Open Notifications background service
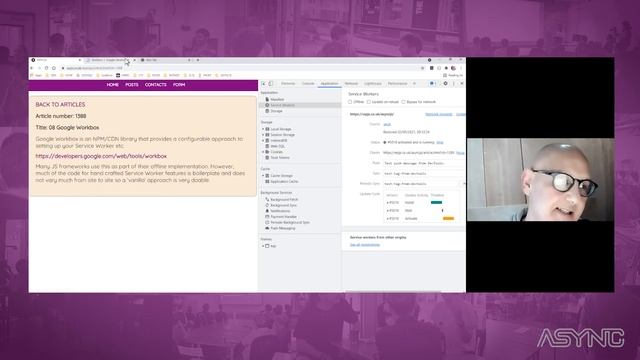 pyautogui.click(x=280, y=211)
